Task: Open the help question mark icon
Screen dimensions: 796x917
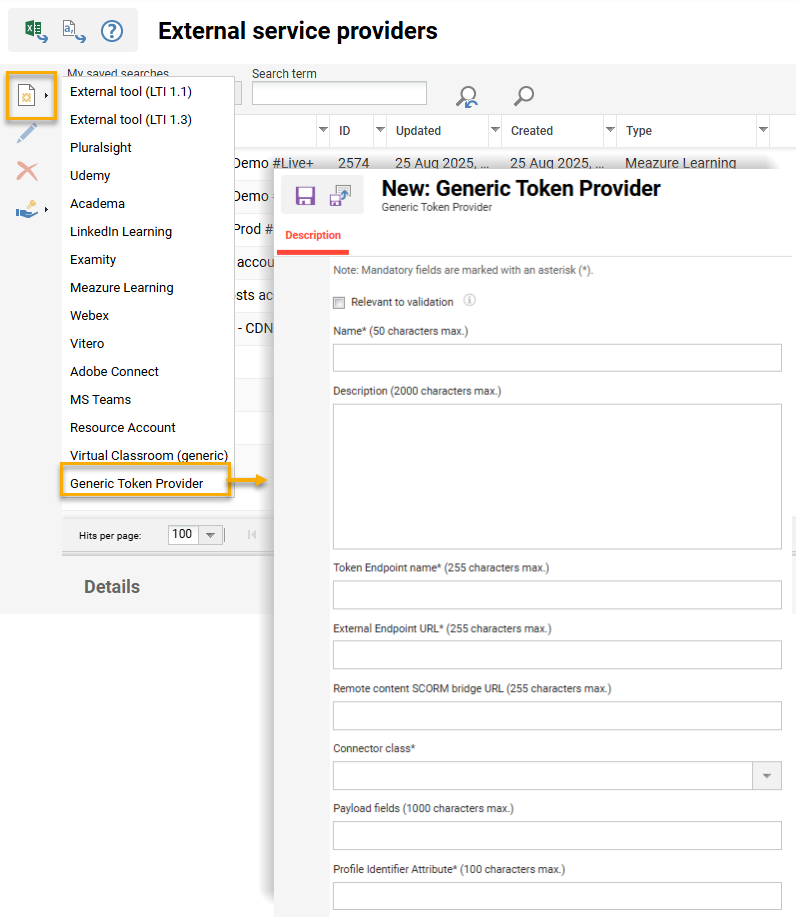Action: coord(112,30)
